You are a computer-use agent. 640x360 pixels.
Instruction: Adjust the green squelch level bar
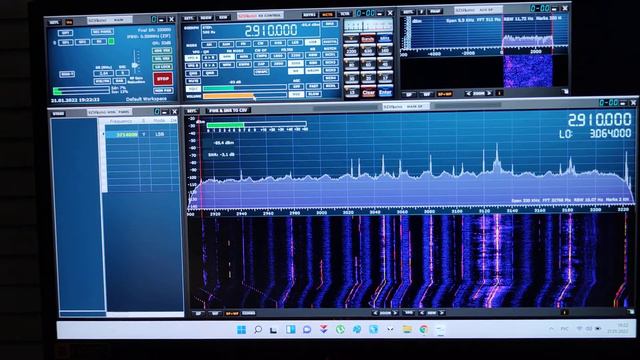pos(245,89)
